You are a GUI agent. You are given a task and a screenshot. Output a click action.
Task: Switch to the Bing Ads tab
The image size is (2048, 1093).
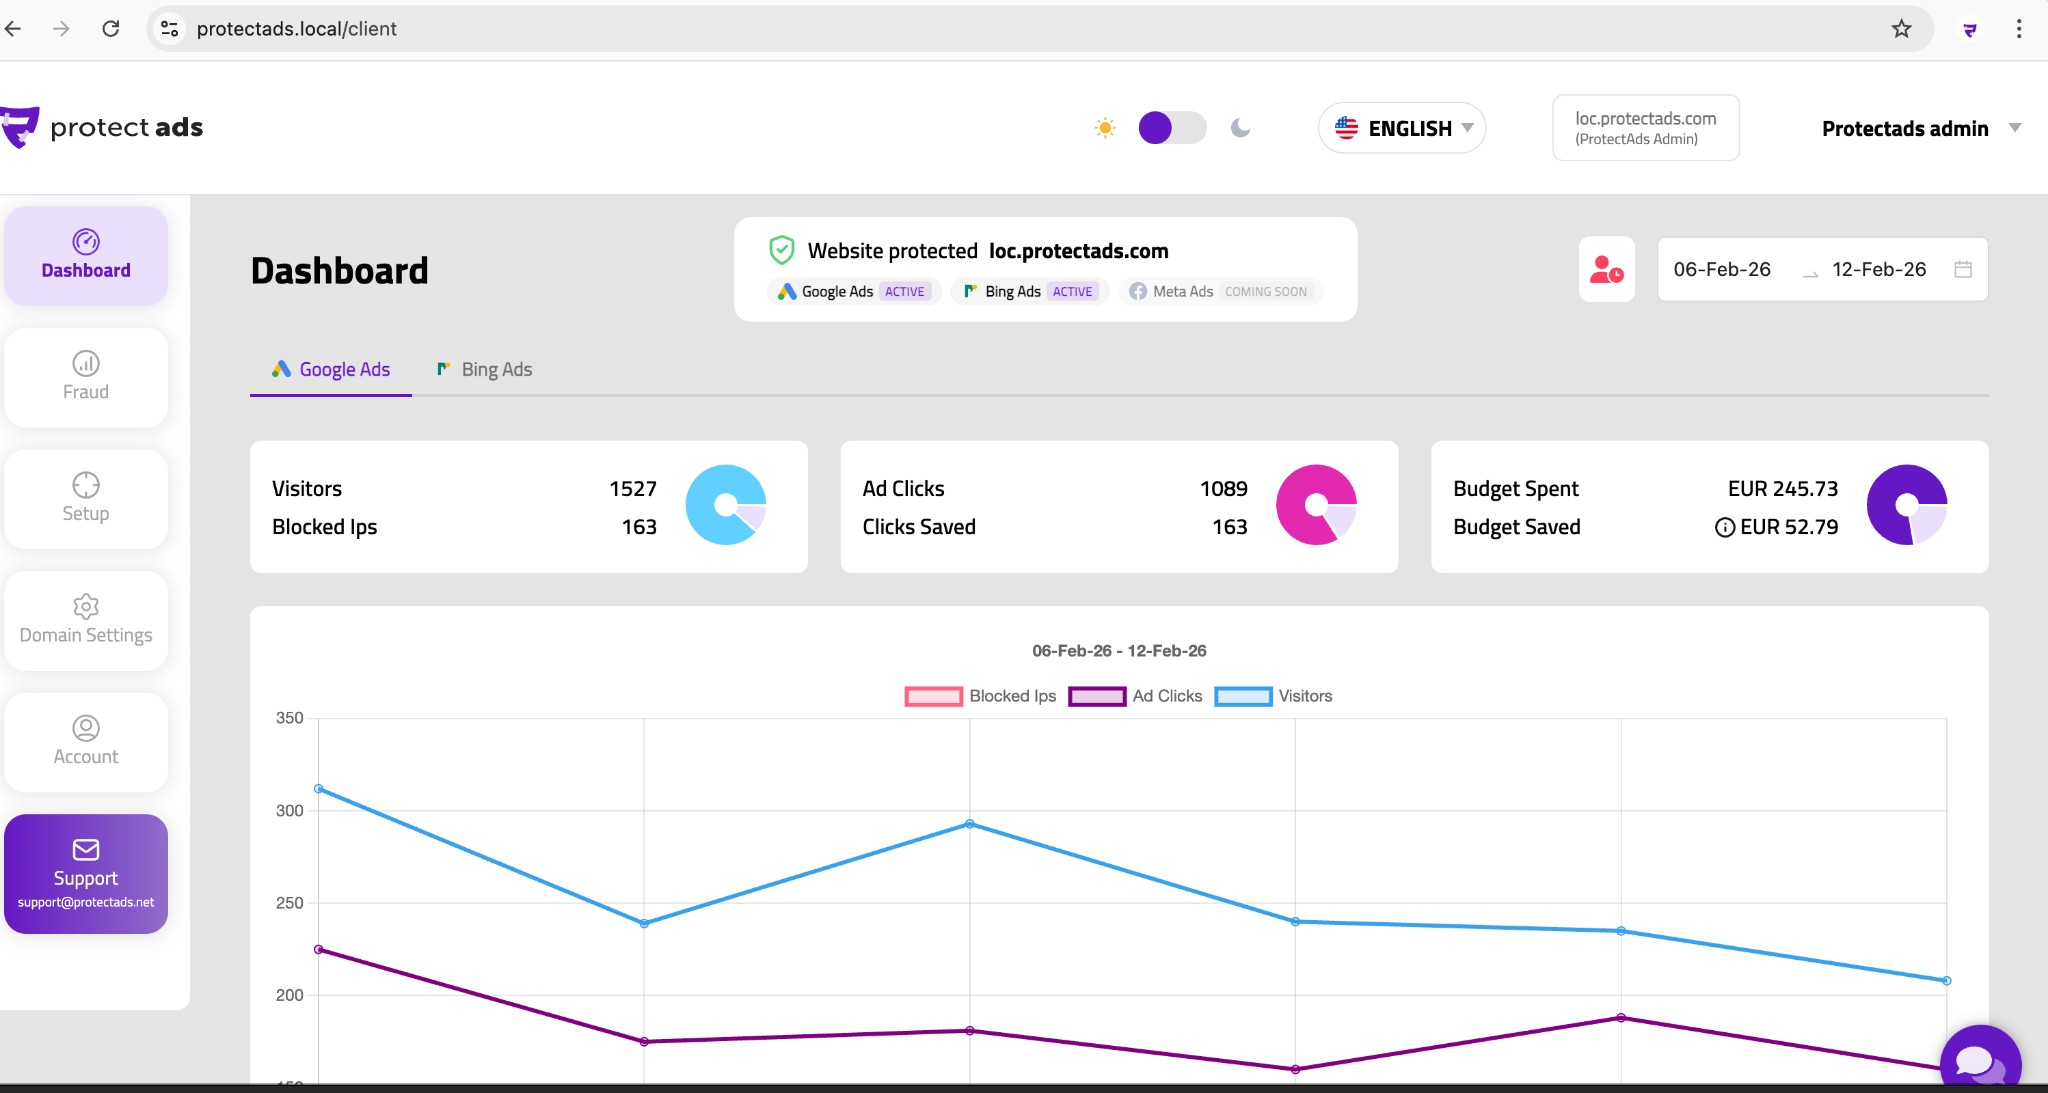point(484,369)
